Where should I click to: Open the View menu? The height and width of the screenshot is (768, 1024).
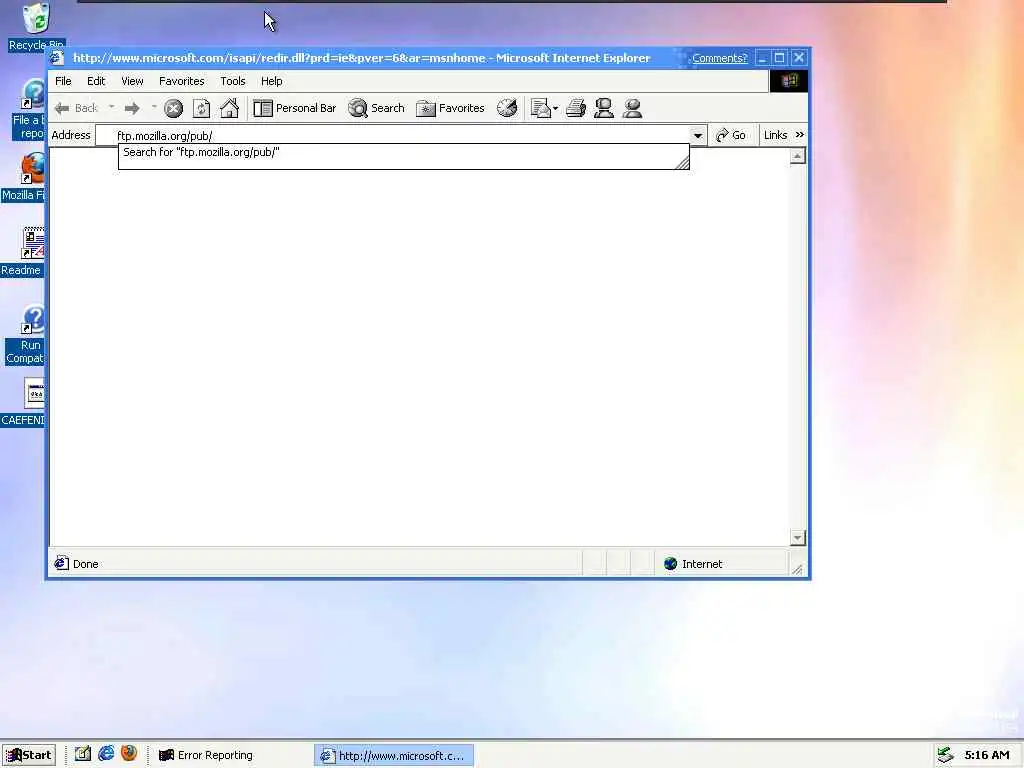coord(132,81)
